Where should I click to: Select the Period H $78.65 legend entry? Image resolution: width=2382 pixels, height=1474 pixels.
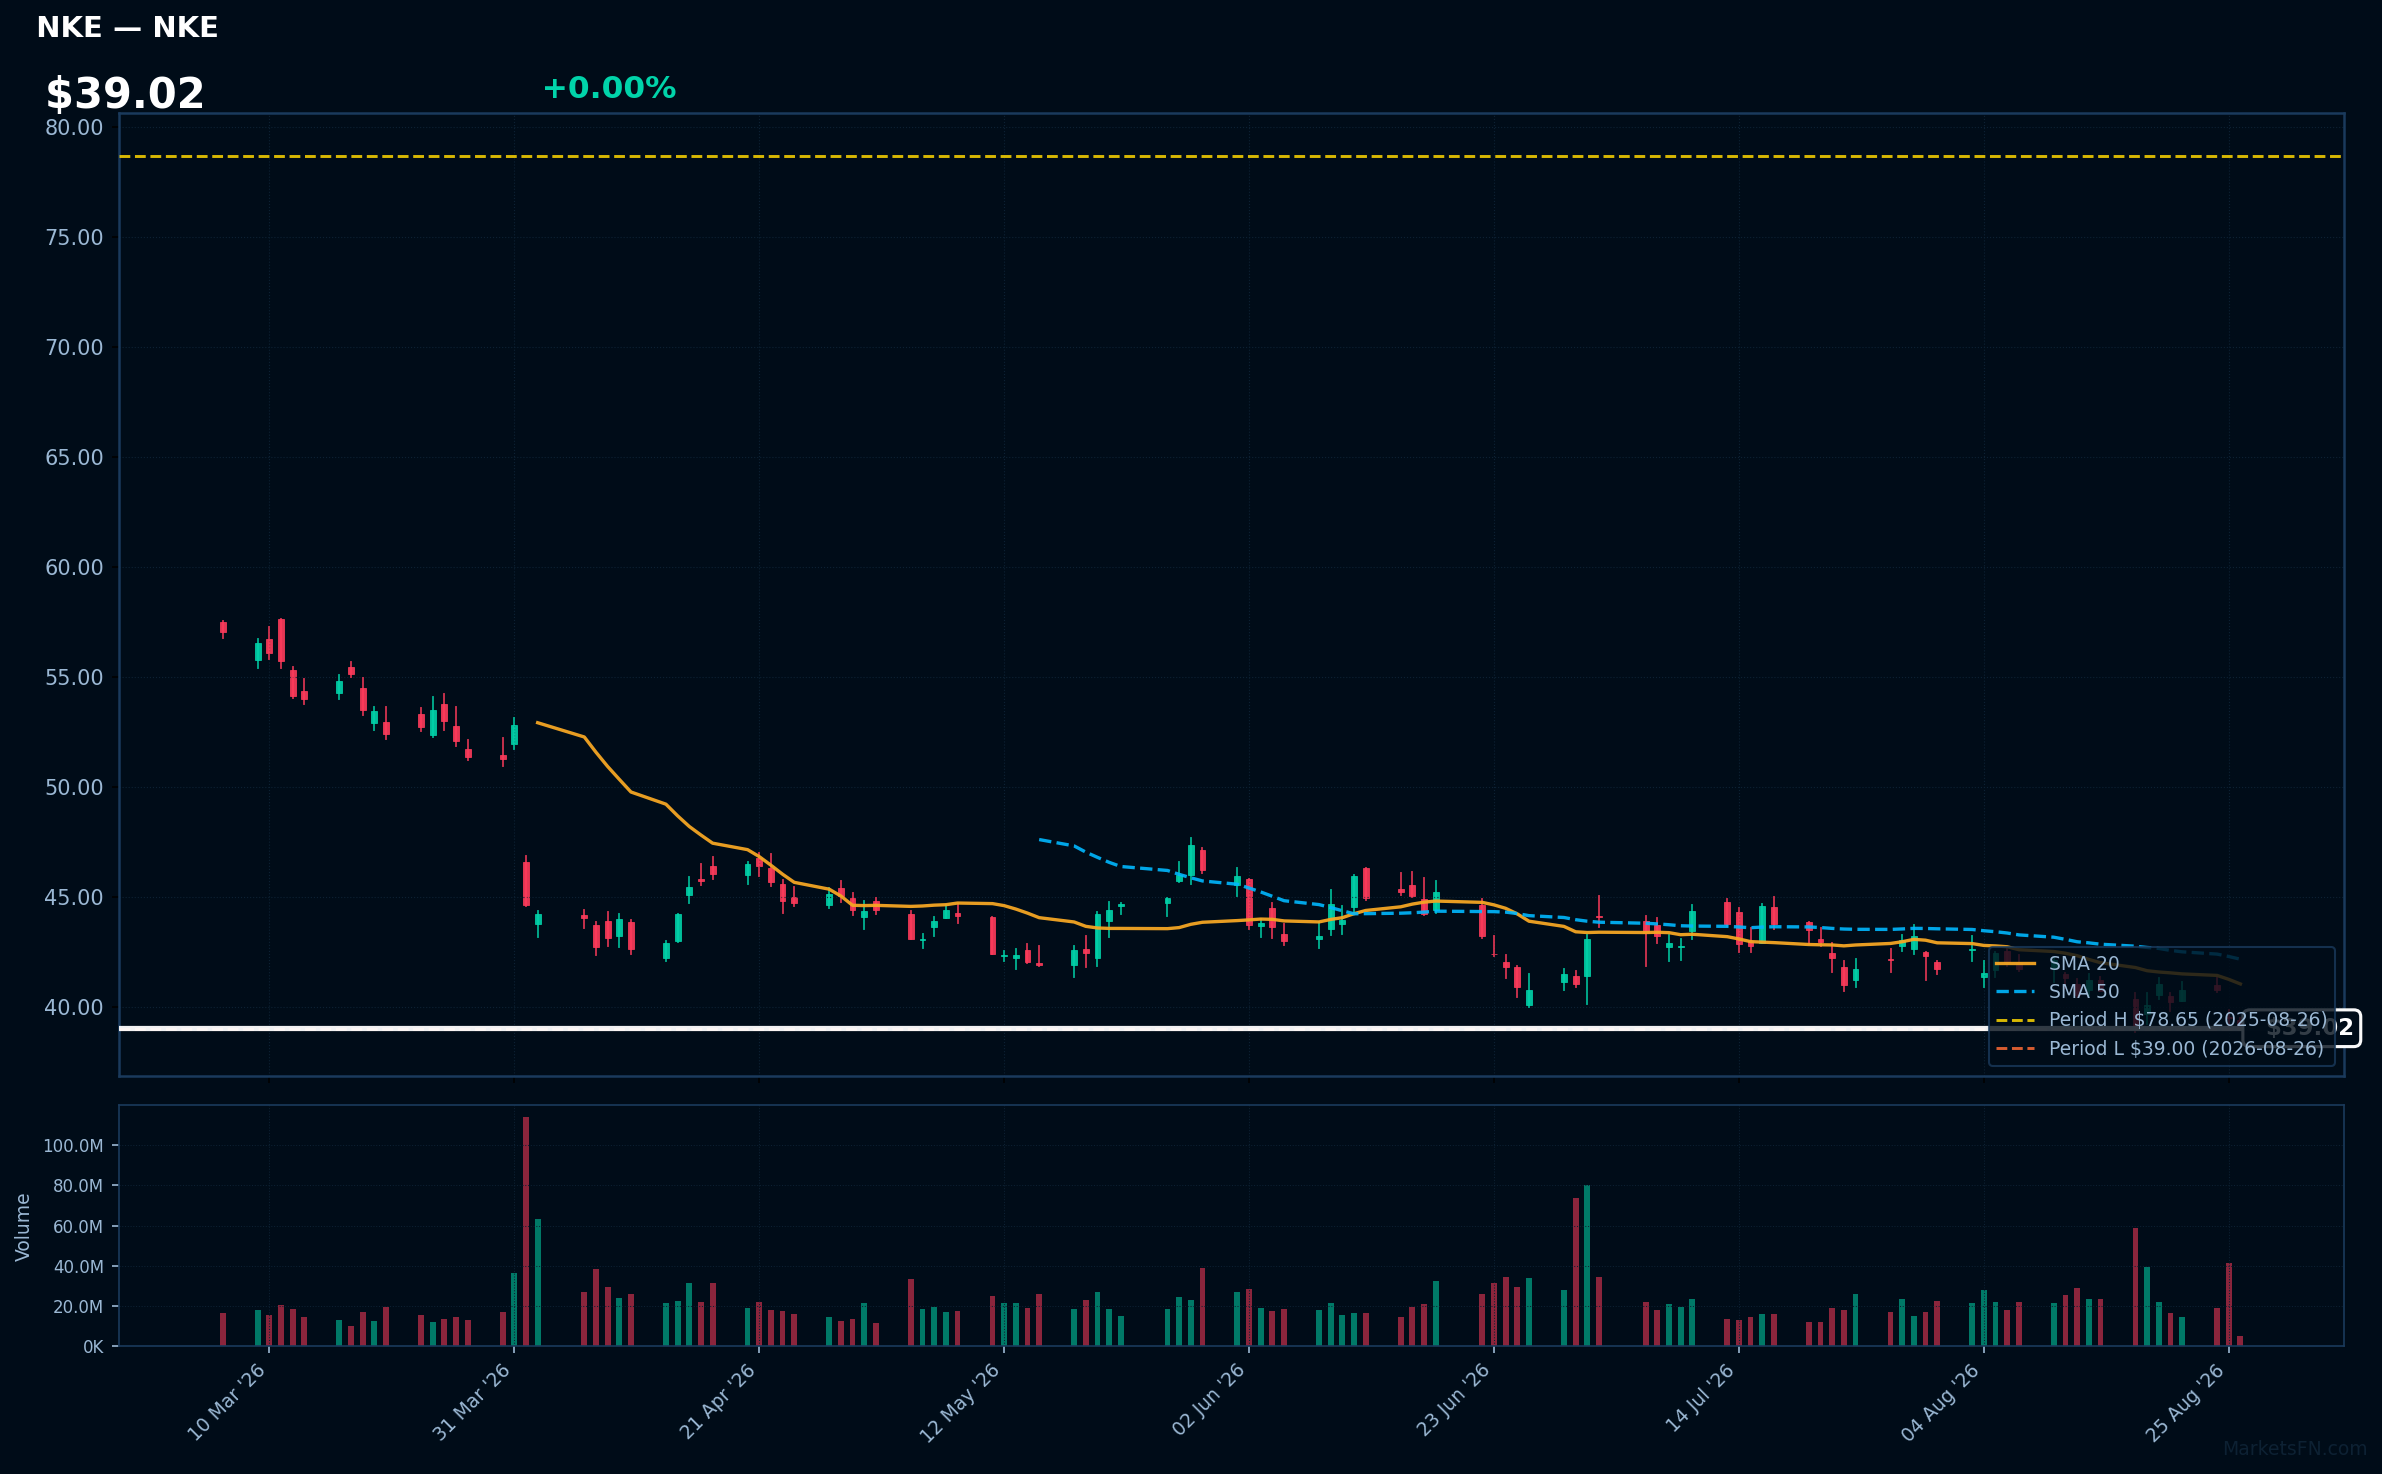(x=2161, y=1019)
